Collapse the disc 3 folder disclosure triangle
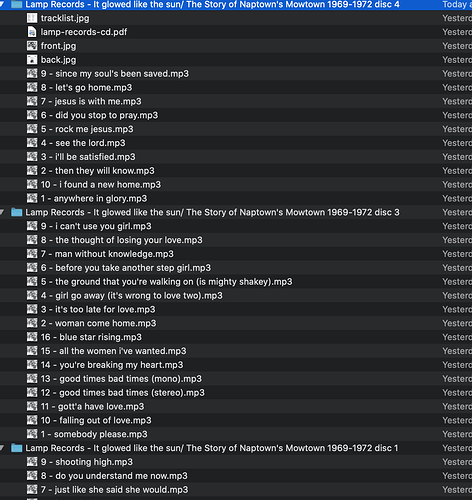 (x=2, y=212)
